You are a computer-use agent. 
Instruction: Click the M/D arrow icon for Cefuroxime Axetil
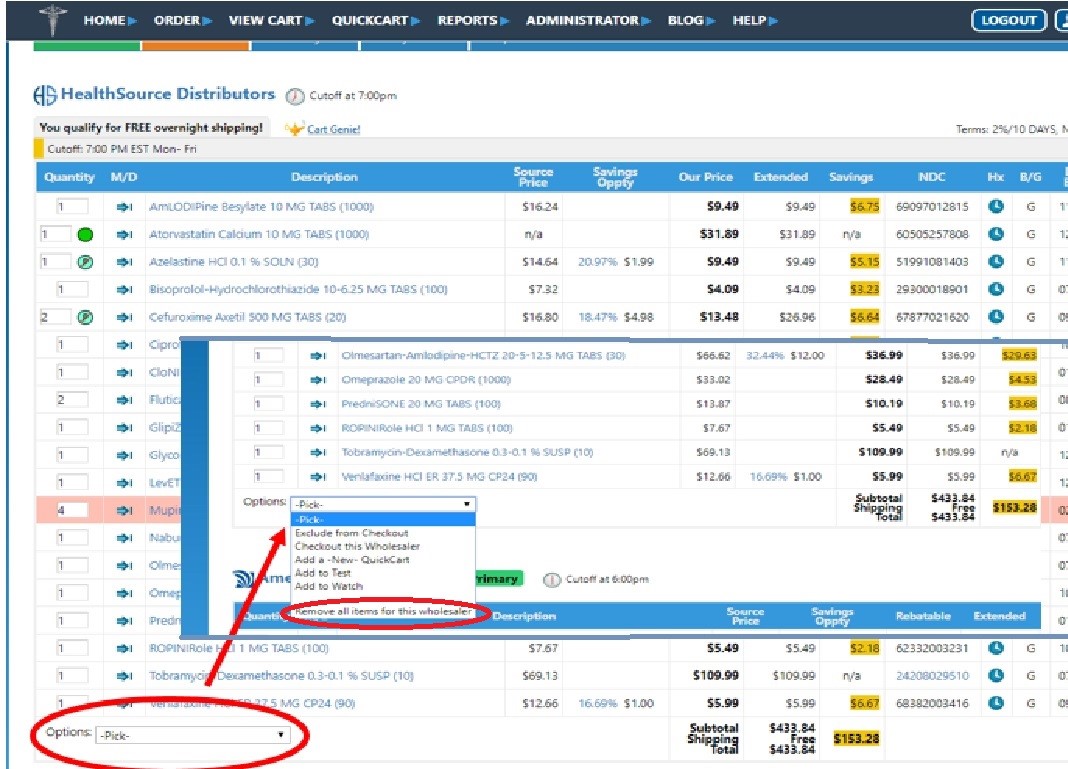point(125,317)
